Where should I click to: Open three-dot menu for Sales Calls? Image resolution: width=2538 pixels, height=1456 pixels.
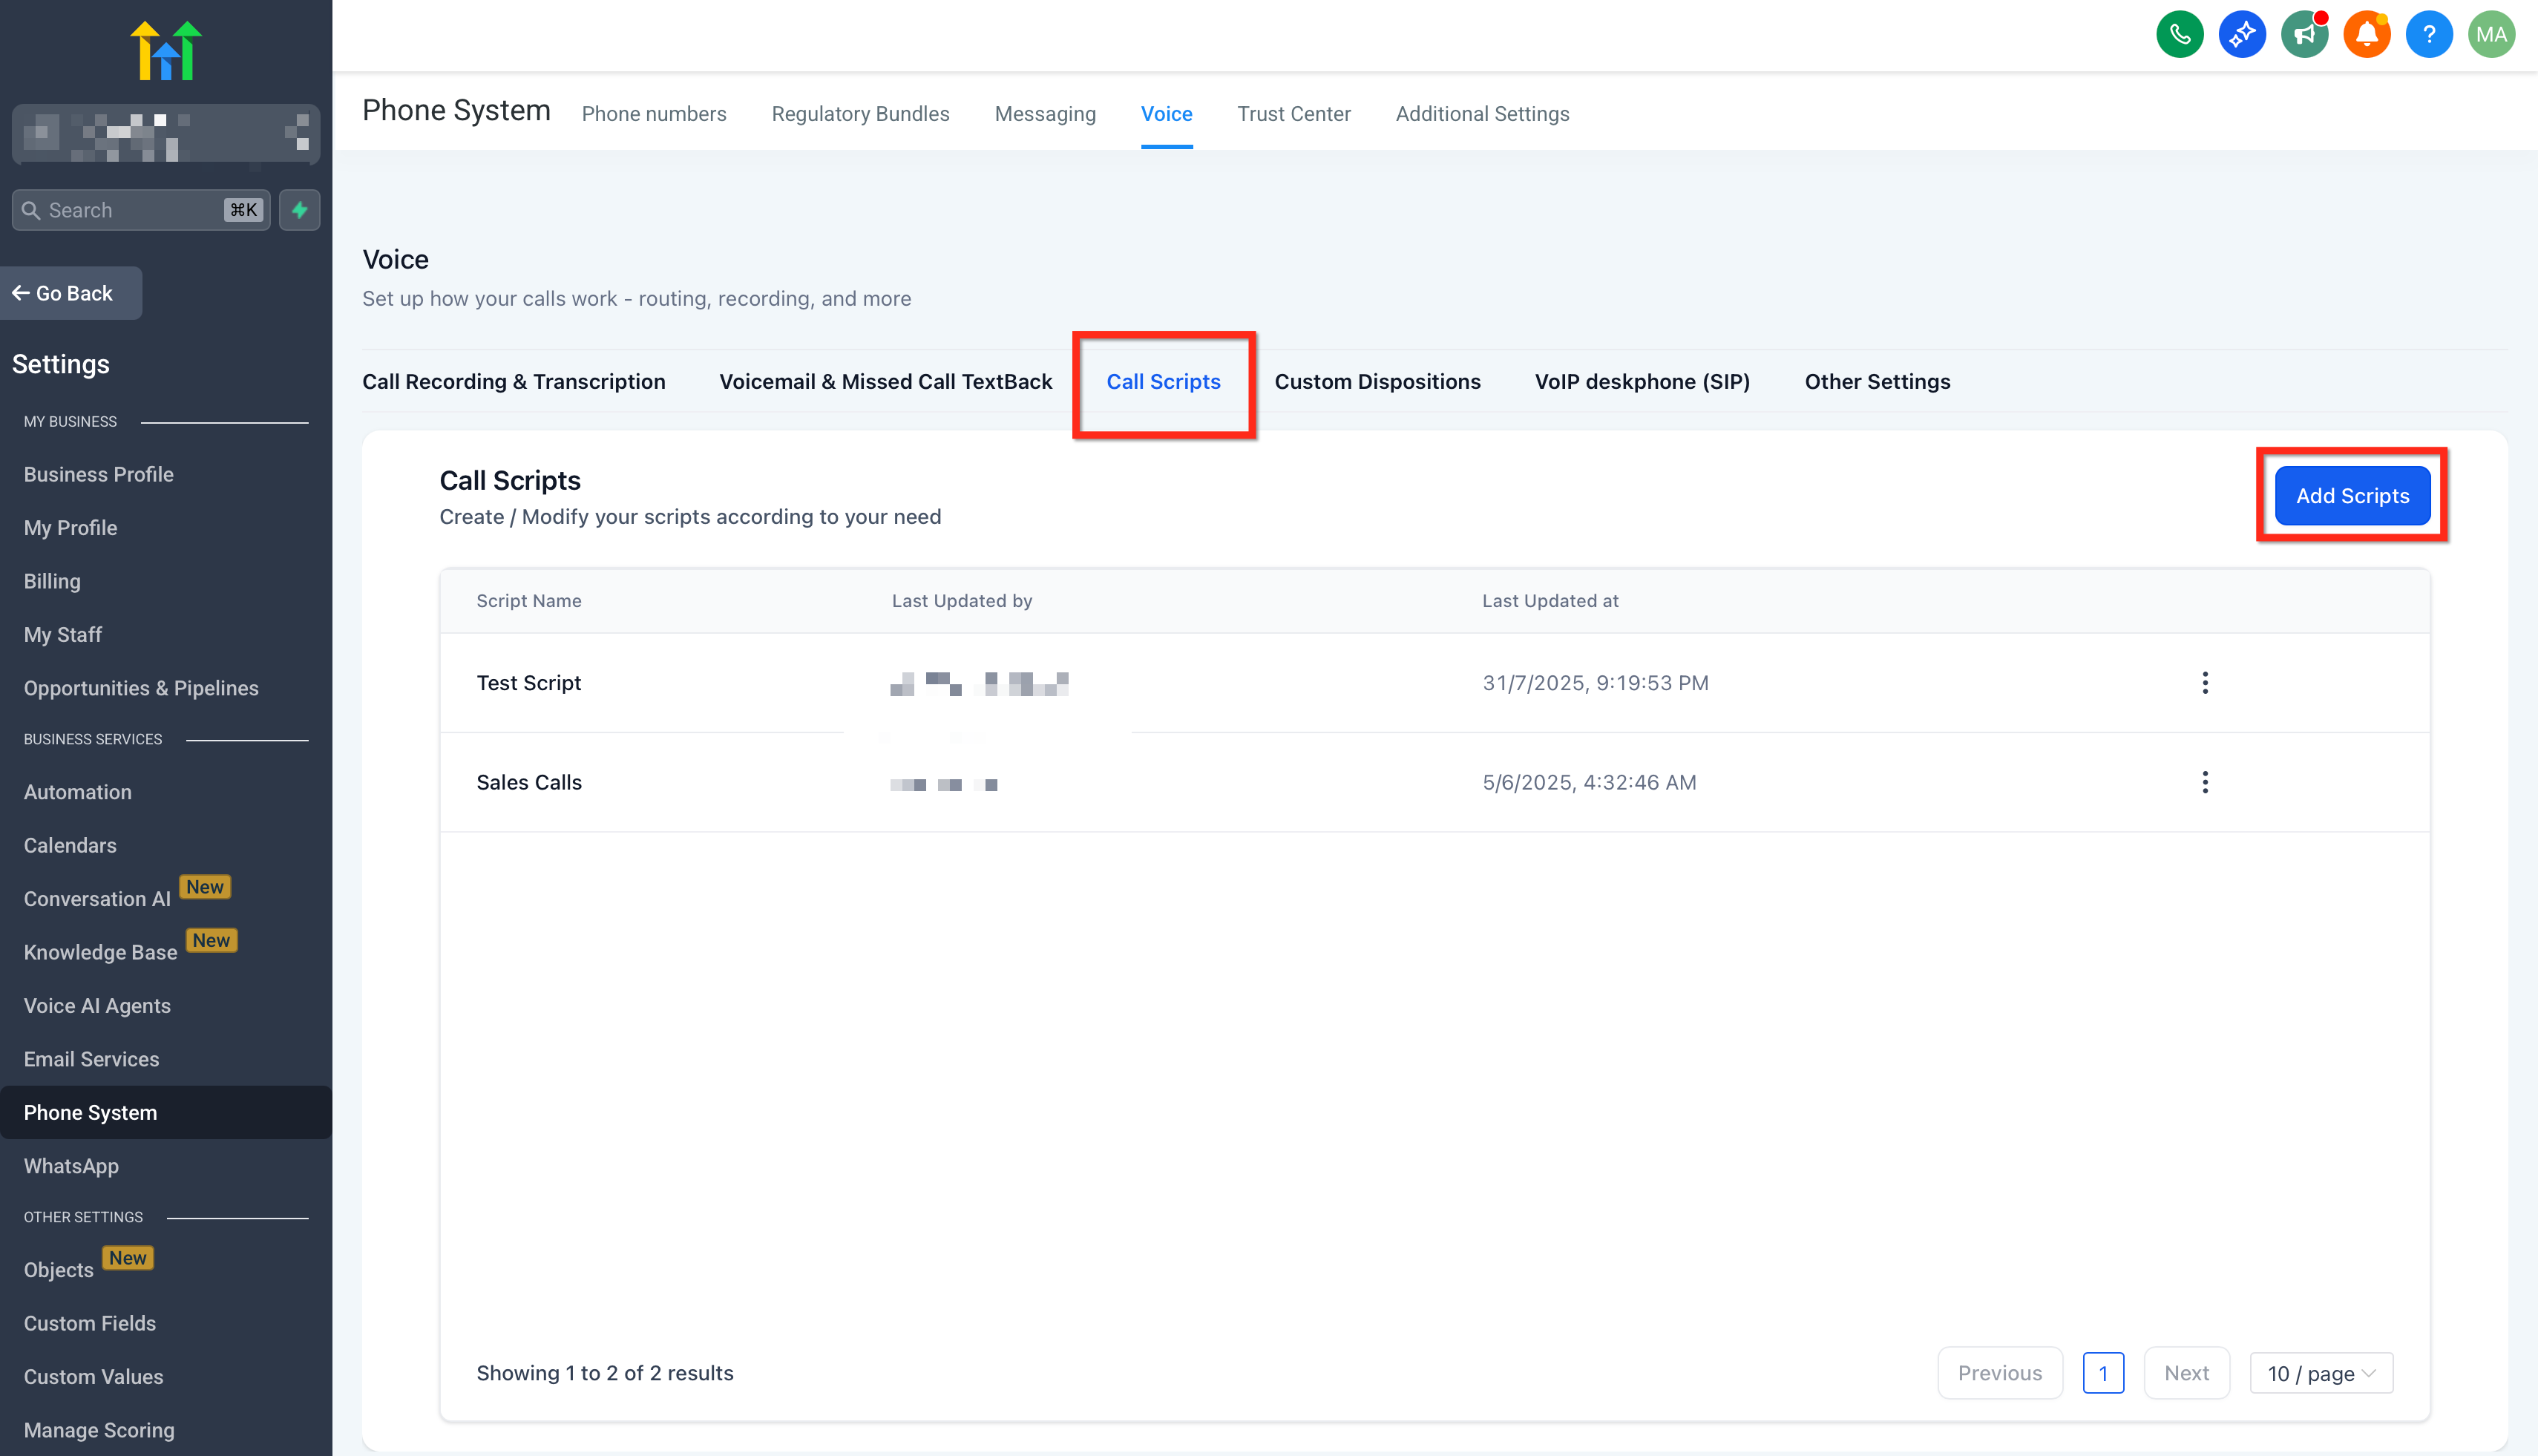click(x=2204, y=782)
